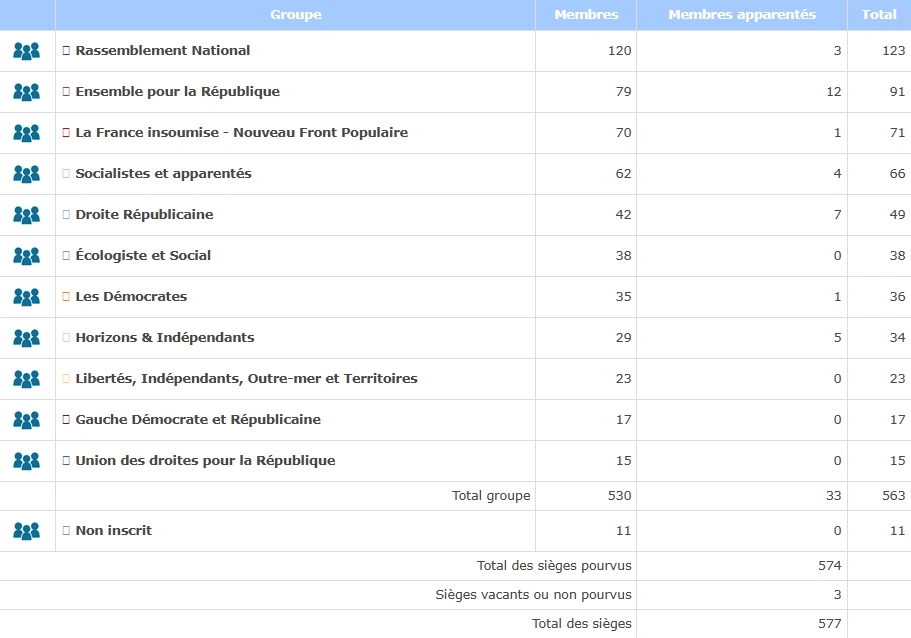Follow the Union des droites pour la République link
Screen dimensions: 911x638
205,461
